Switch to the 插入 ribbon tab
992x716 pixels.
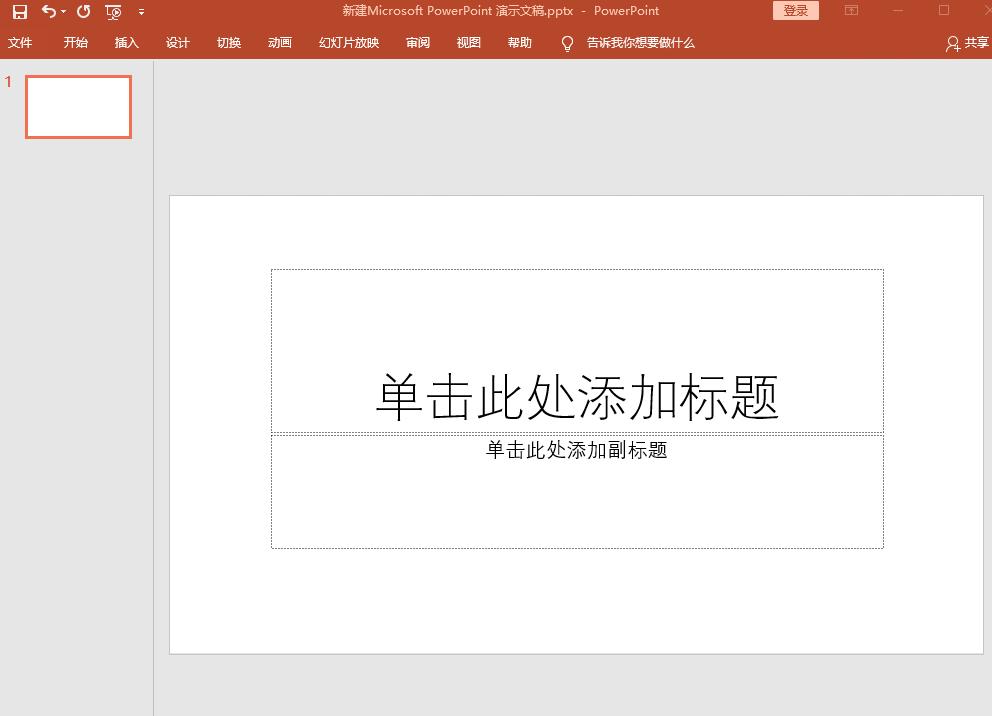coord(126,43)
